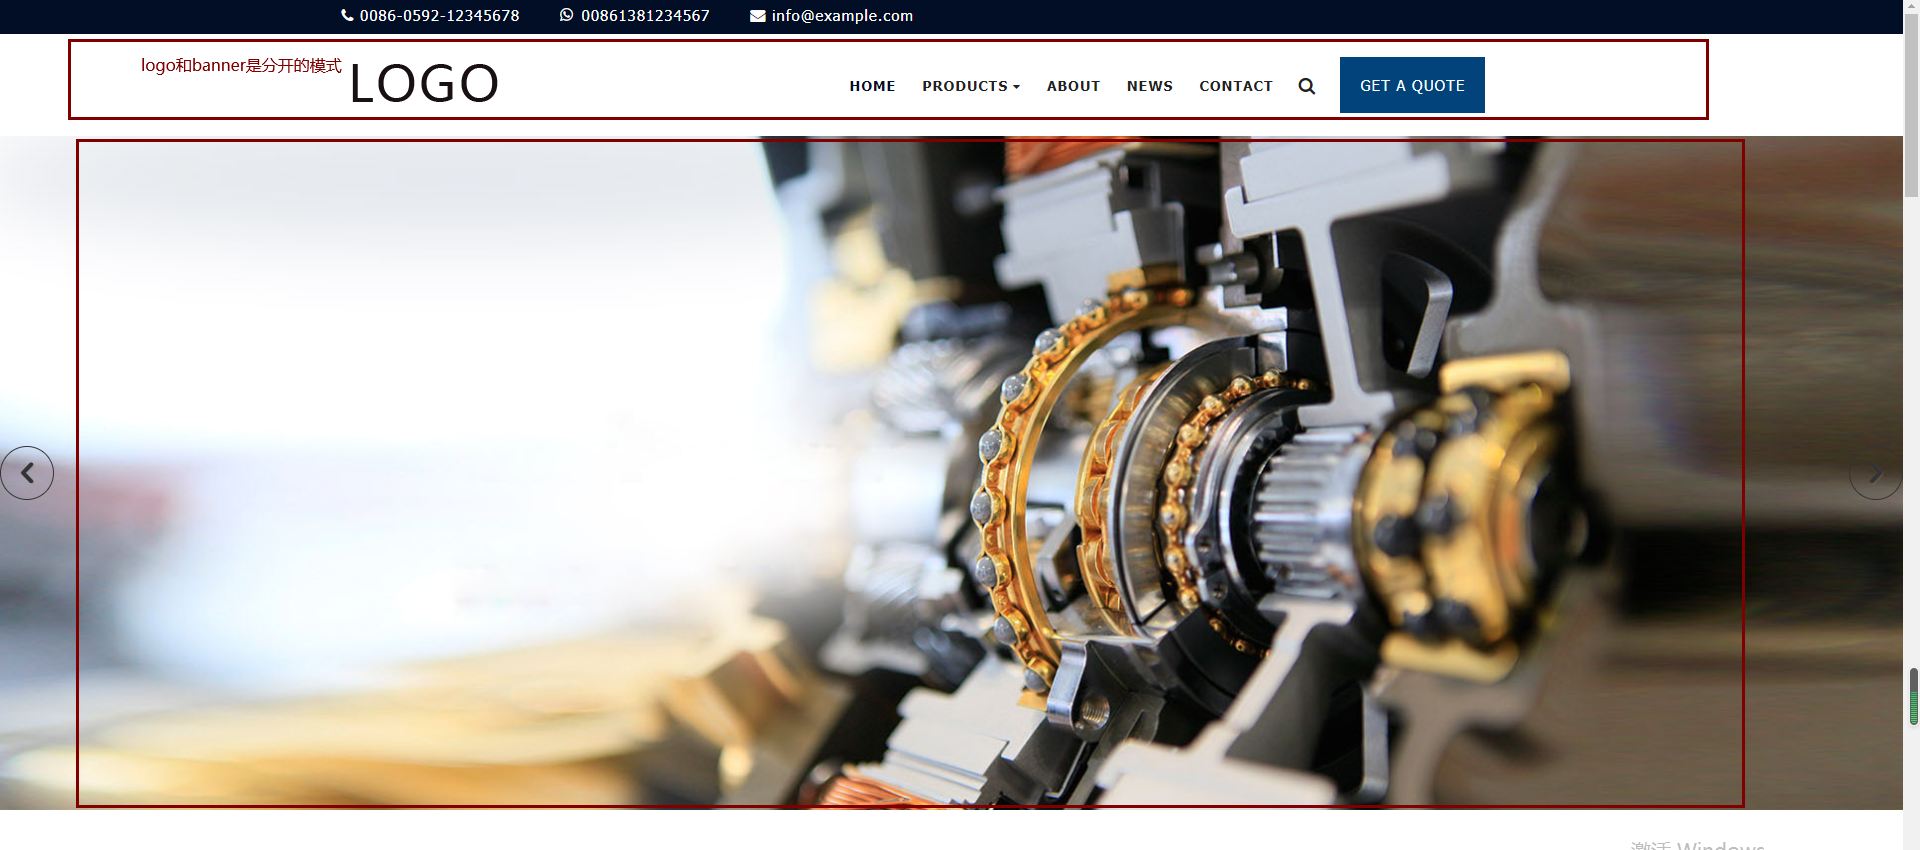1920x850 pixels.
Task: Open the PRODUCTS menu item
Action: pyautogui.click(x=964, y=86)
